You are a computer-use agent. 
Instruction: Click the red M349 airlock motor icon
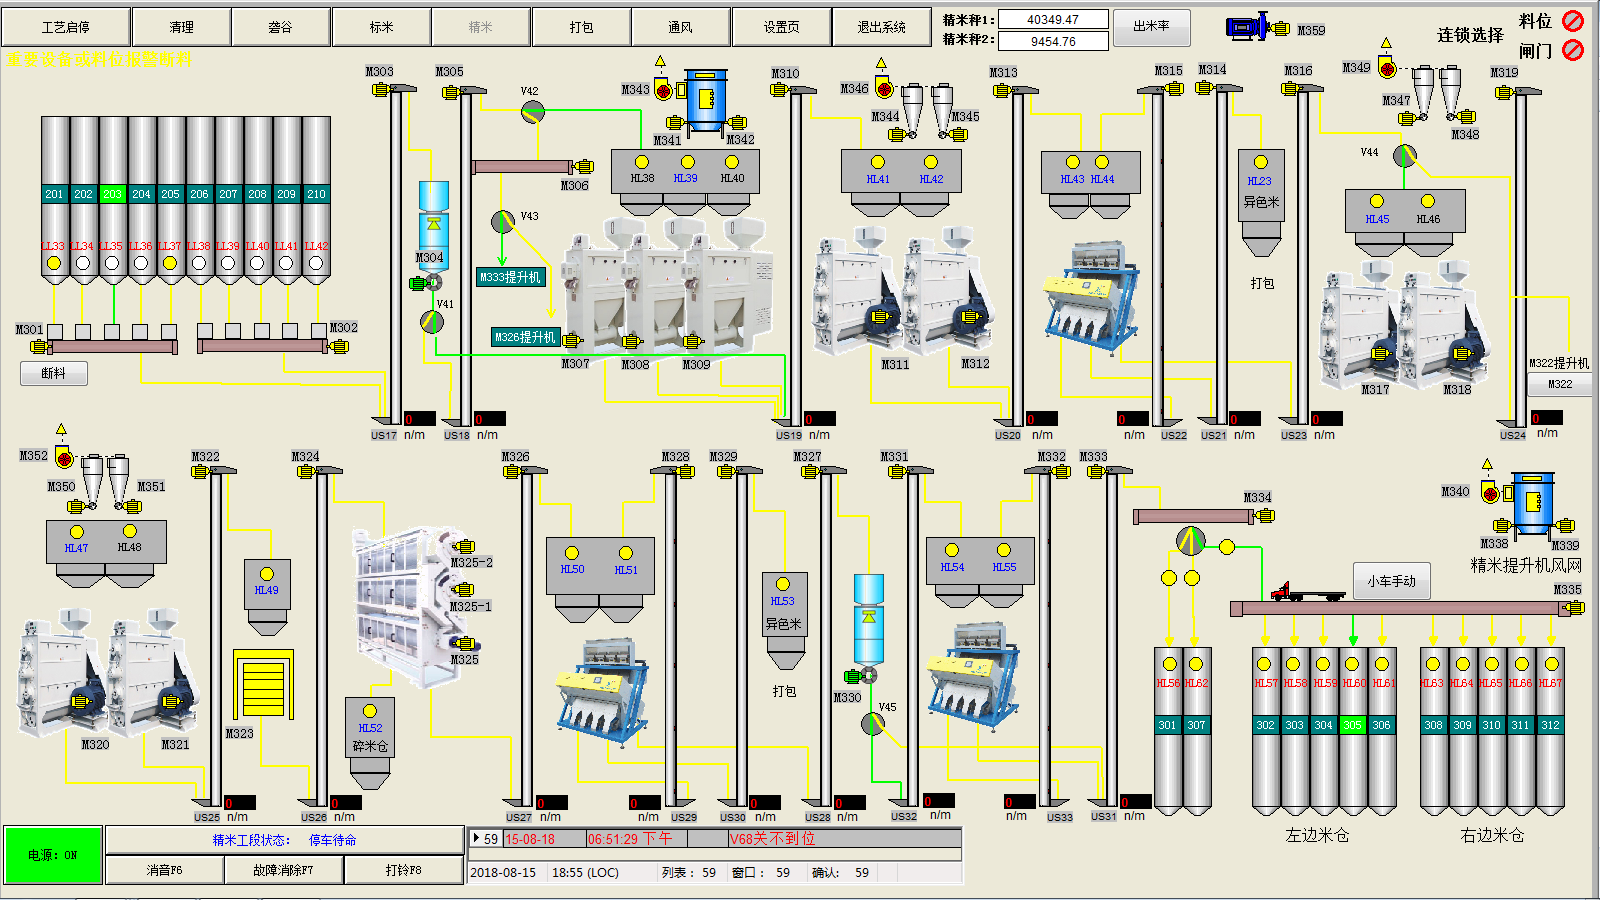point(1387,69)
